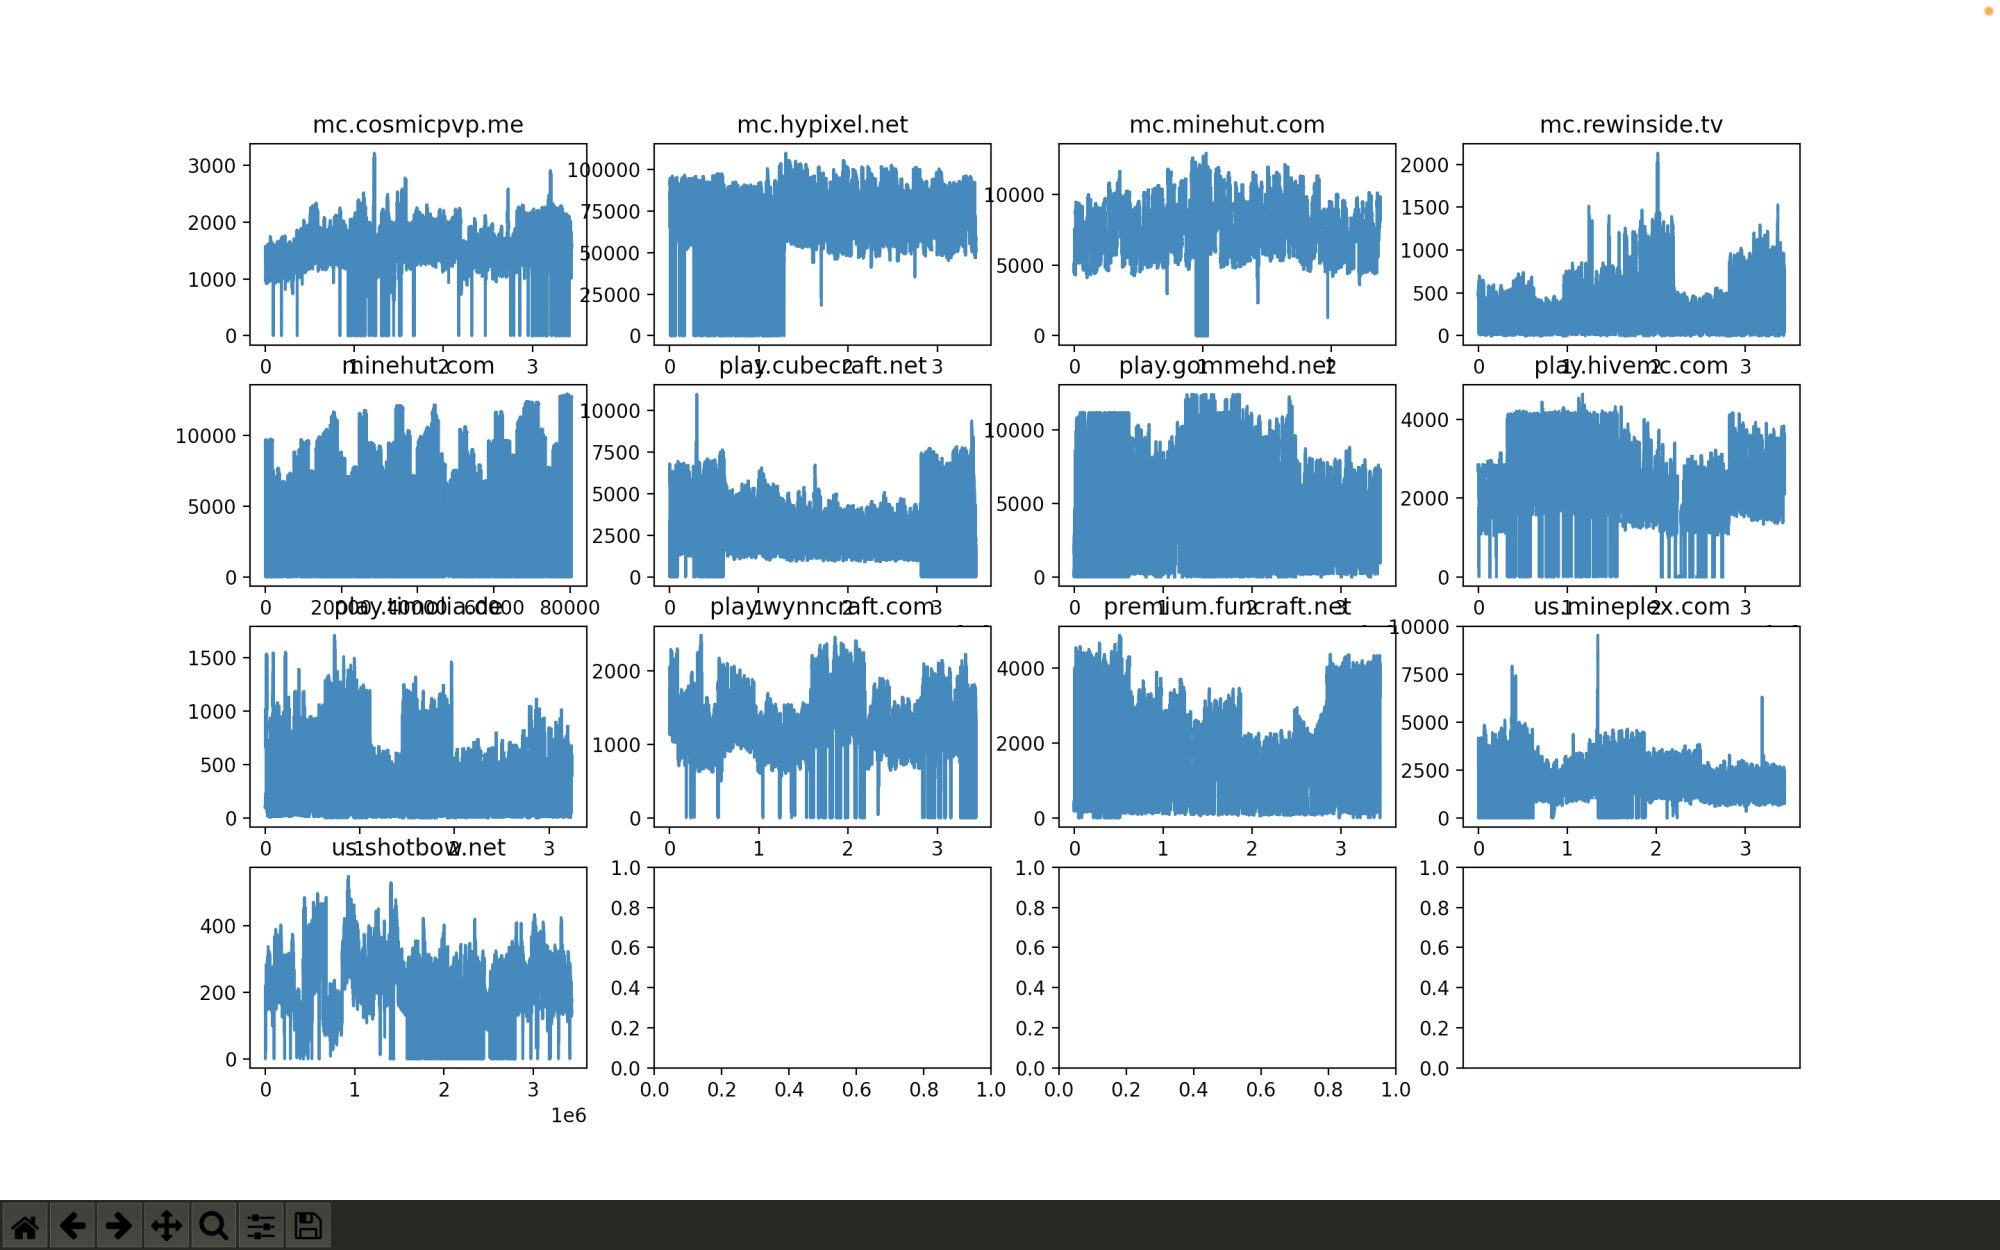Image resolution: width=2000 pixels, height=1250 pixels.
Task: Open the Configure subplots sliders tool
Action: click(x=261, y=1226)
